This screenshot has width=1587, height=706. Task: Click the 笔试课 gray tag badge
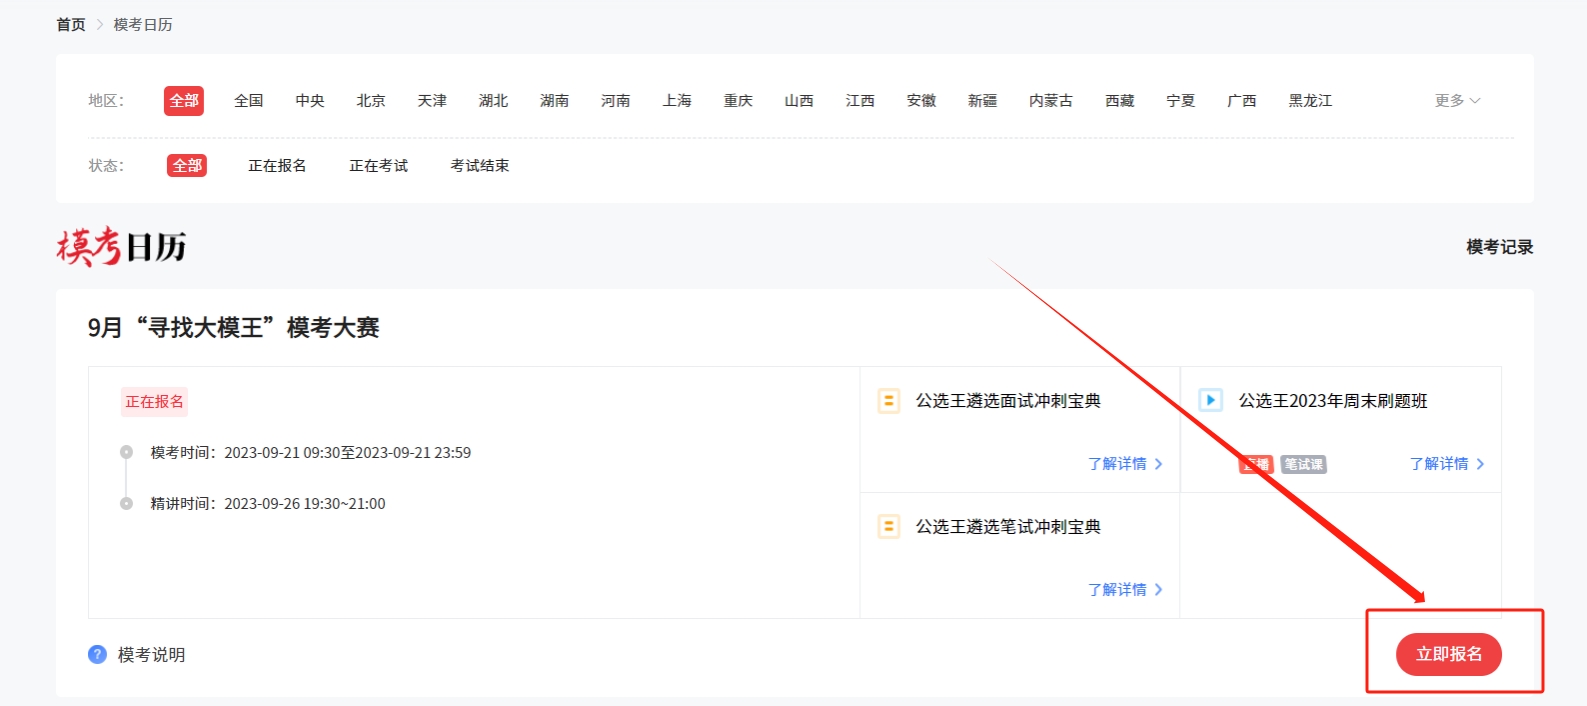pos(1303,464)
